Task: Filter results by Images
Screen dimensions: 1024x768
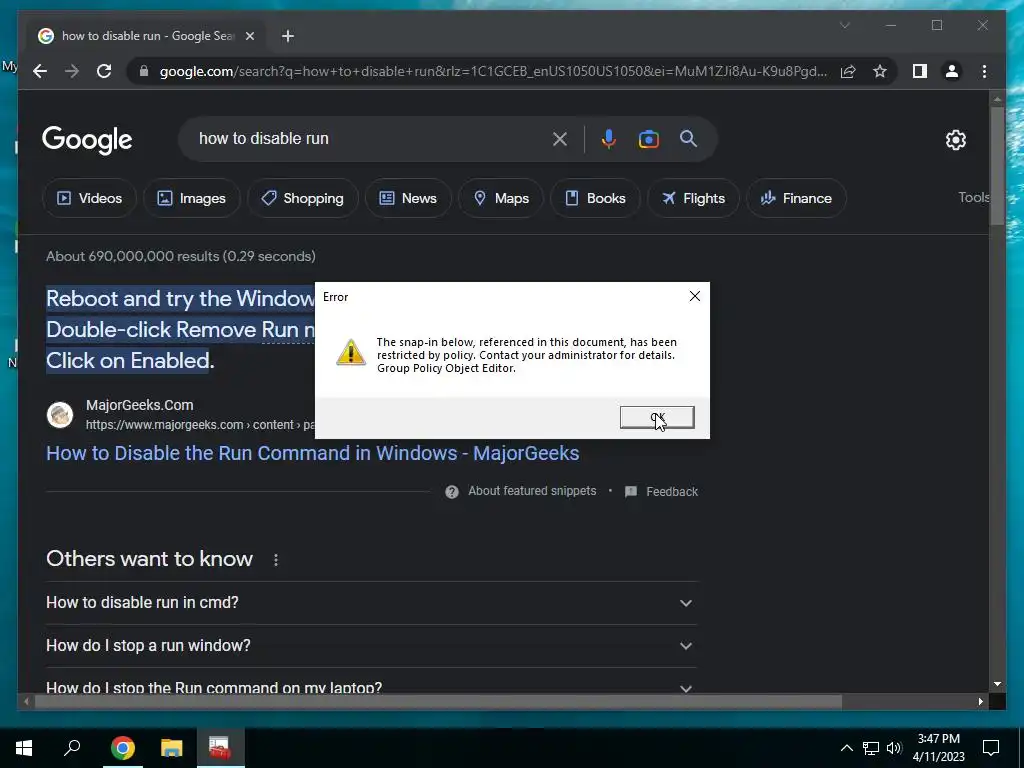Action: tap(191, 198)
